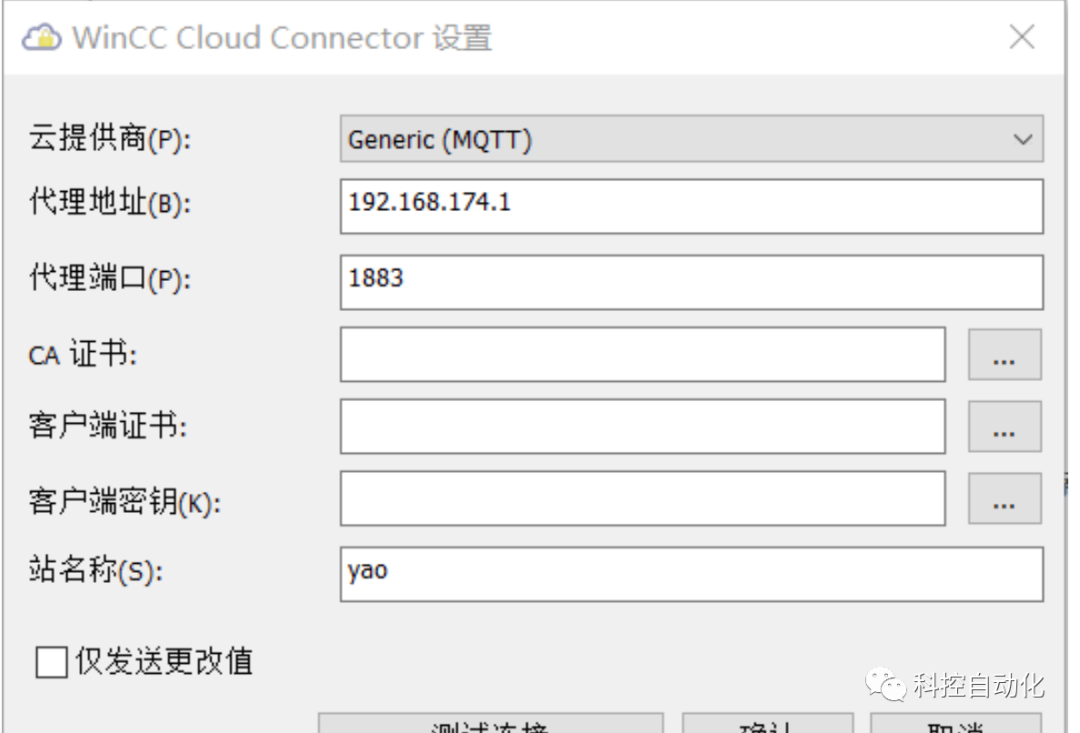The height and width of the screenshot is (733, 1080).
Task: Browse for the CA 证书 file
Action: pos(1004,354)
